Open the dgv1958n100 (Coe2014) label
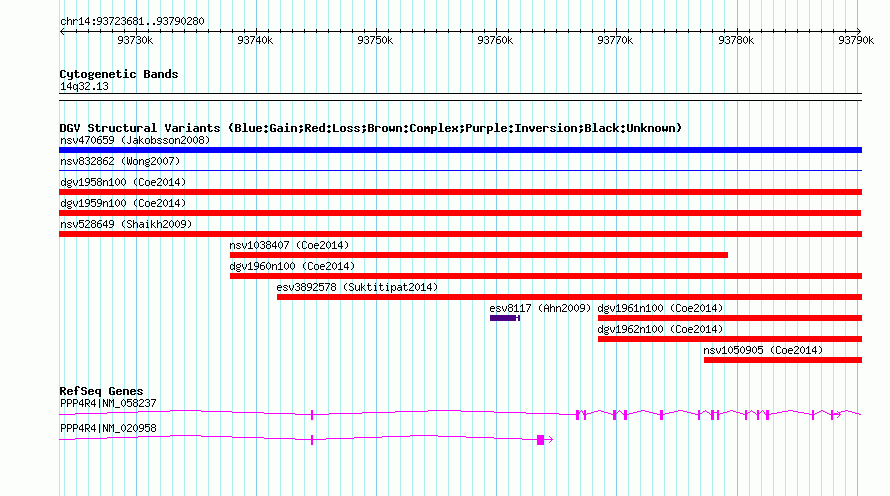 click(123, 182)
